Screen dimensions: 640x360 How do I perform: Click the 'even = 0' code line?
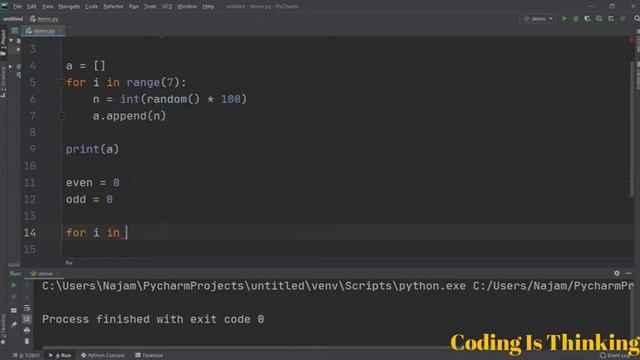point(93,183)
